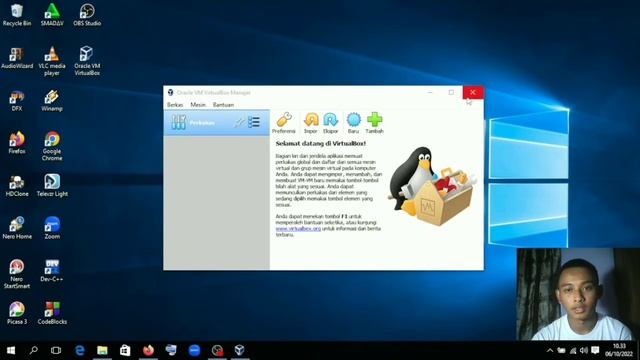
Task: Open the Windows Start menu
Action: [x=11, y=350]
